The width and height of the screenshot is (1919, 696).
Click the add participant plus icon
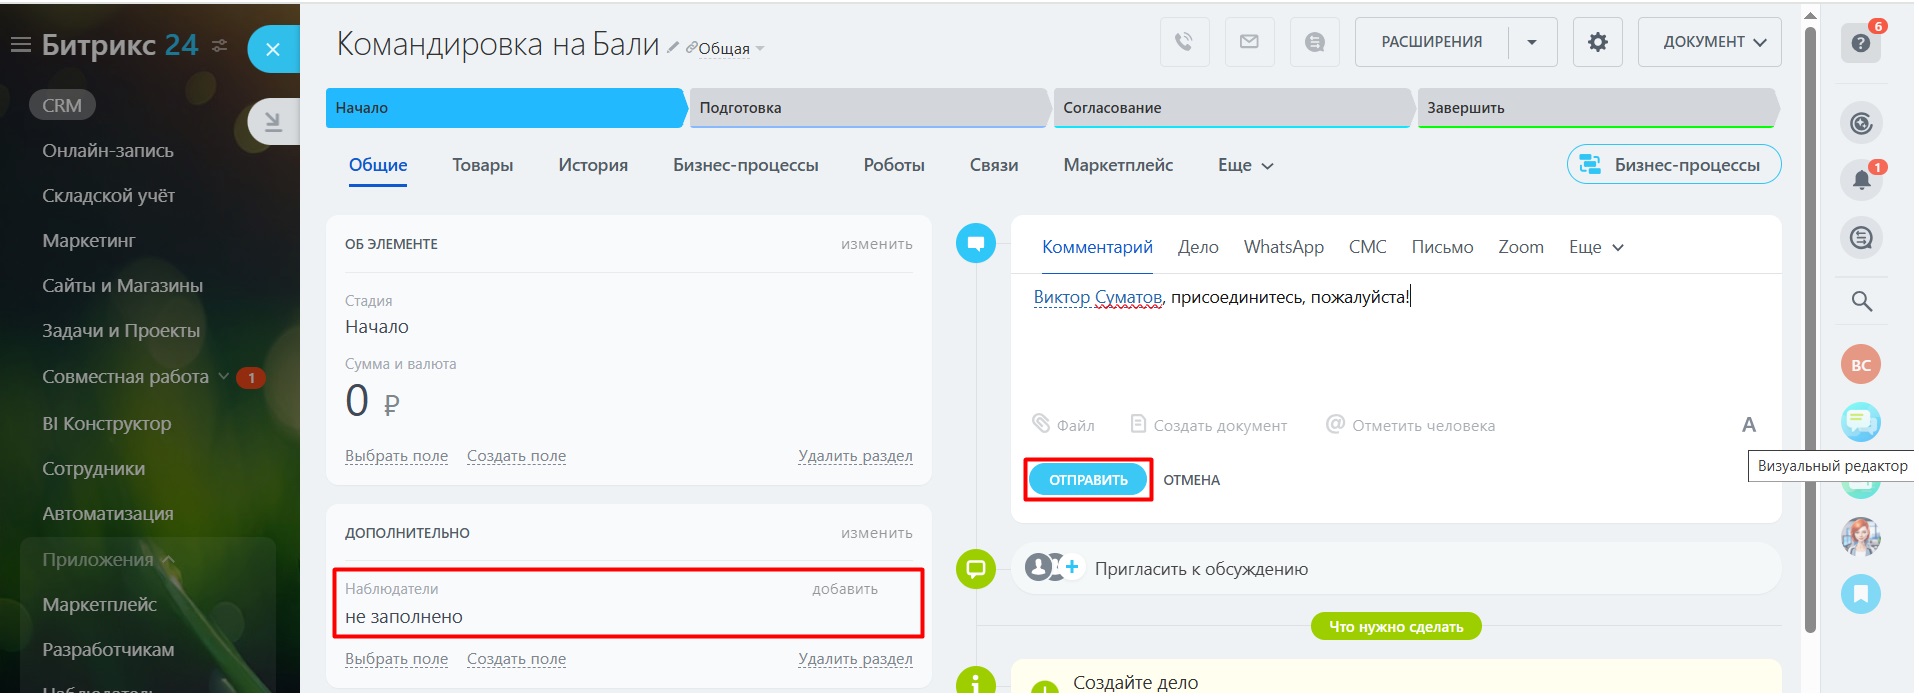coord(1072,567)
